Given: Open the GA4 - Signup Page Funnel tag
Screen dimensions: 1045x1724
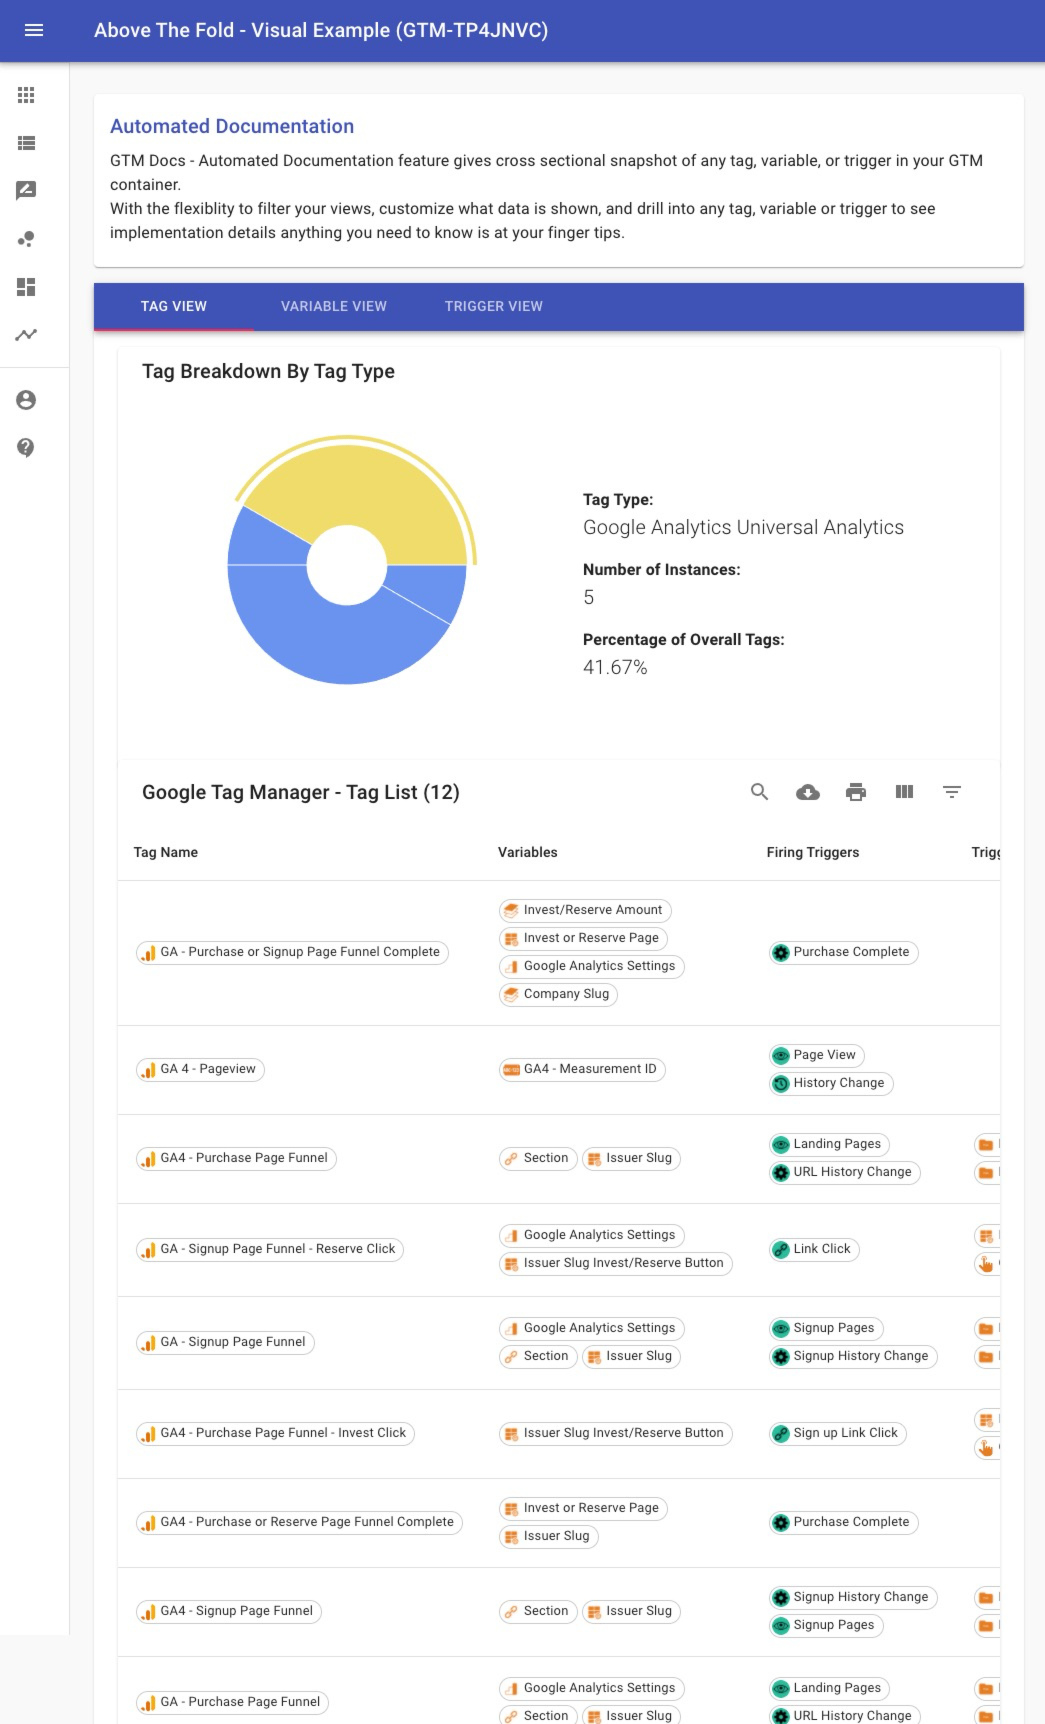Looking at the screenshot, I should pyautogui.click(x=228, y=1611).
